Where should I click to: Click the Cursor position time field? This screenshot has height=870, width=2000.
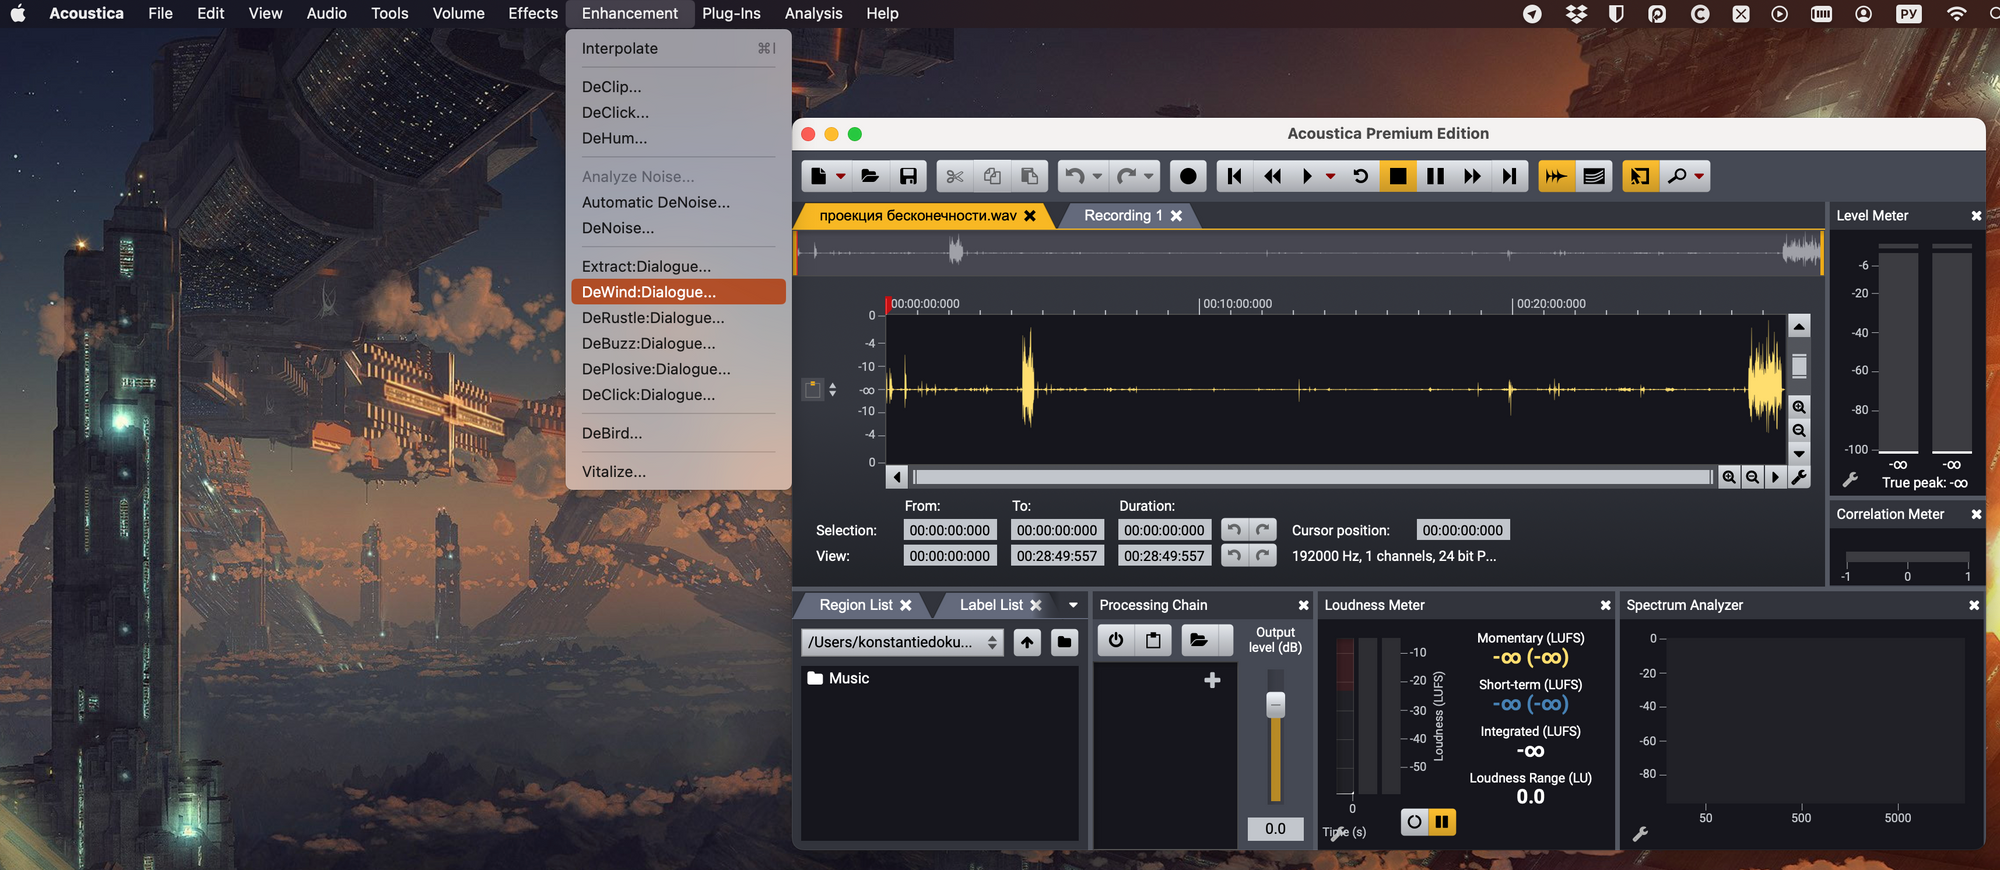1462,530
